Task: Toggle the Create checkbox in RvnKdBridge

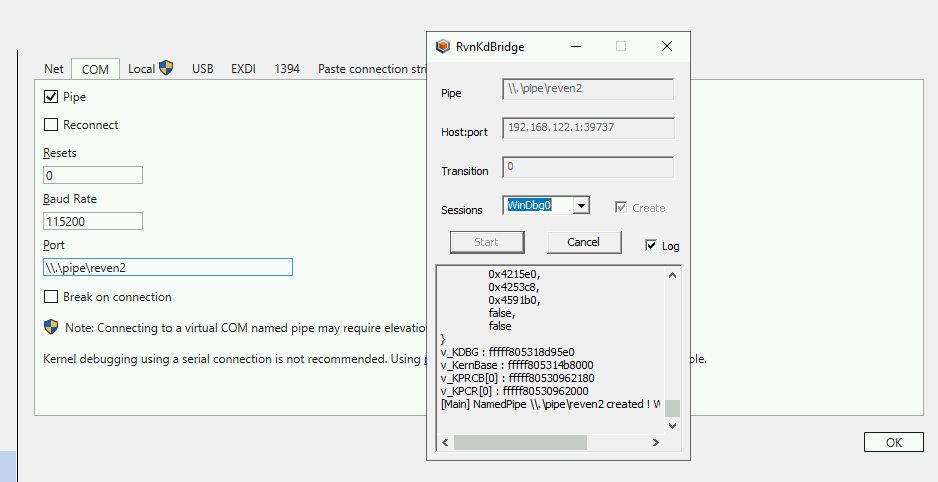Action: pyautogui.click(x=620, y=208)
